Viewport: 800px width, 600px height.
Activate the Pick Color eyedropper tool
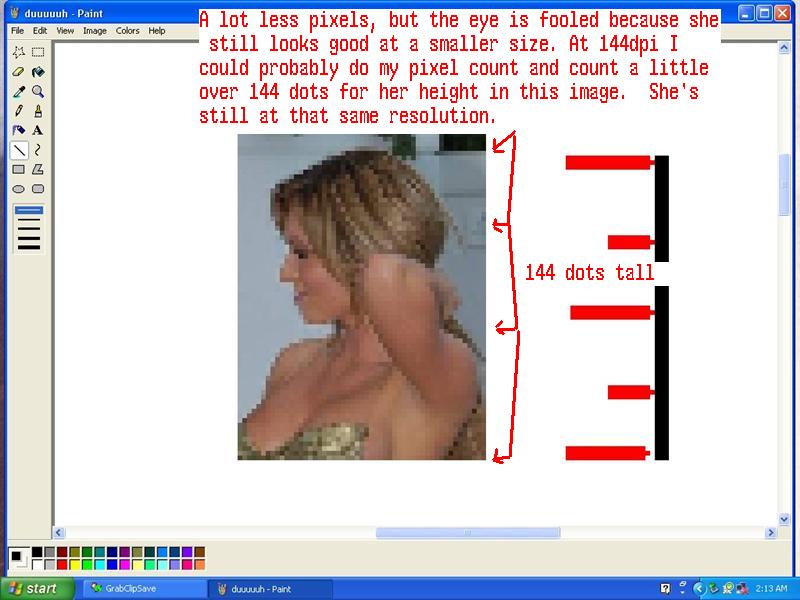tap(19, 91)
